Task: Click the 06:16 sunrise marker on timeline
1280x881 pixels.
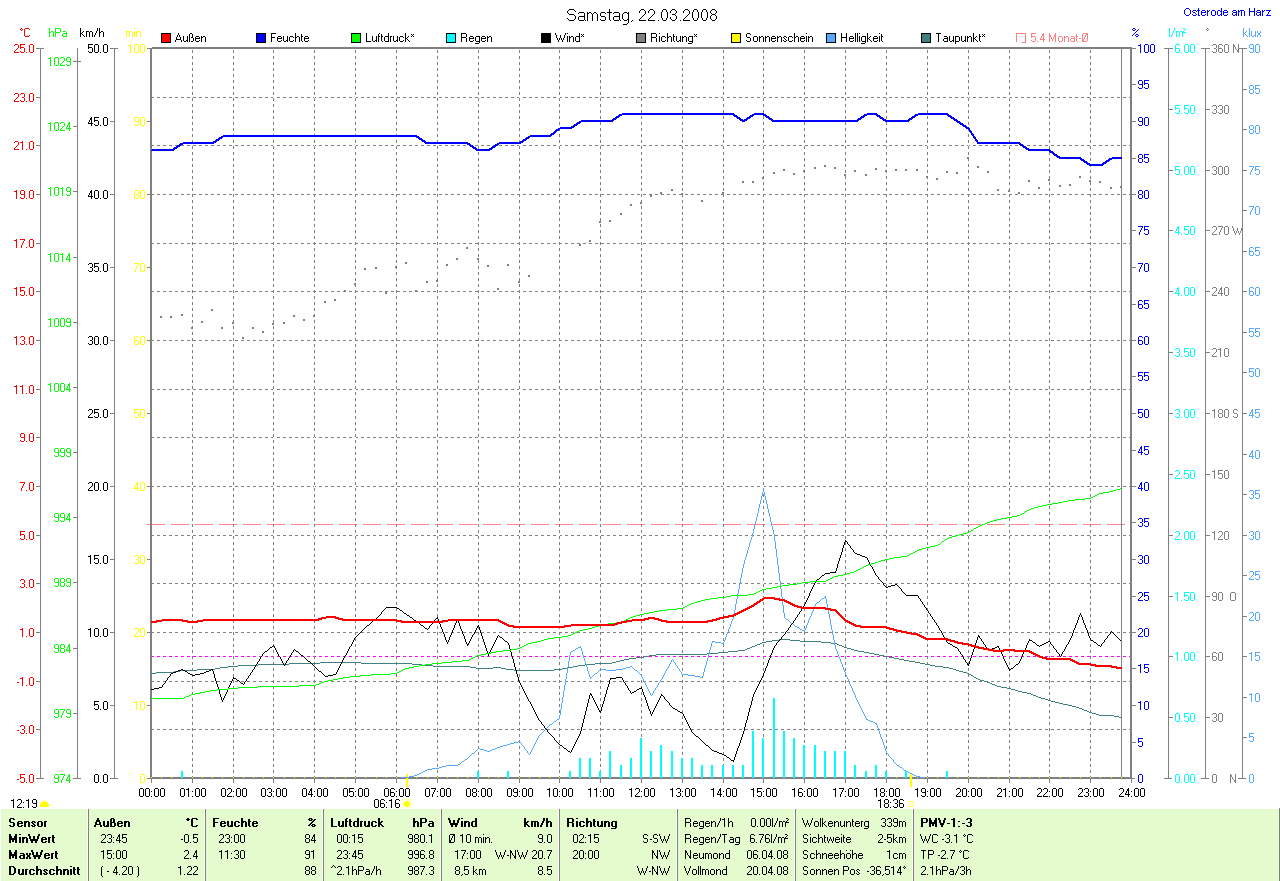Action: tap(387, 803)
